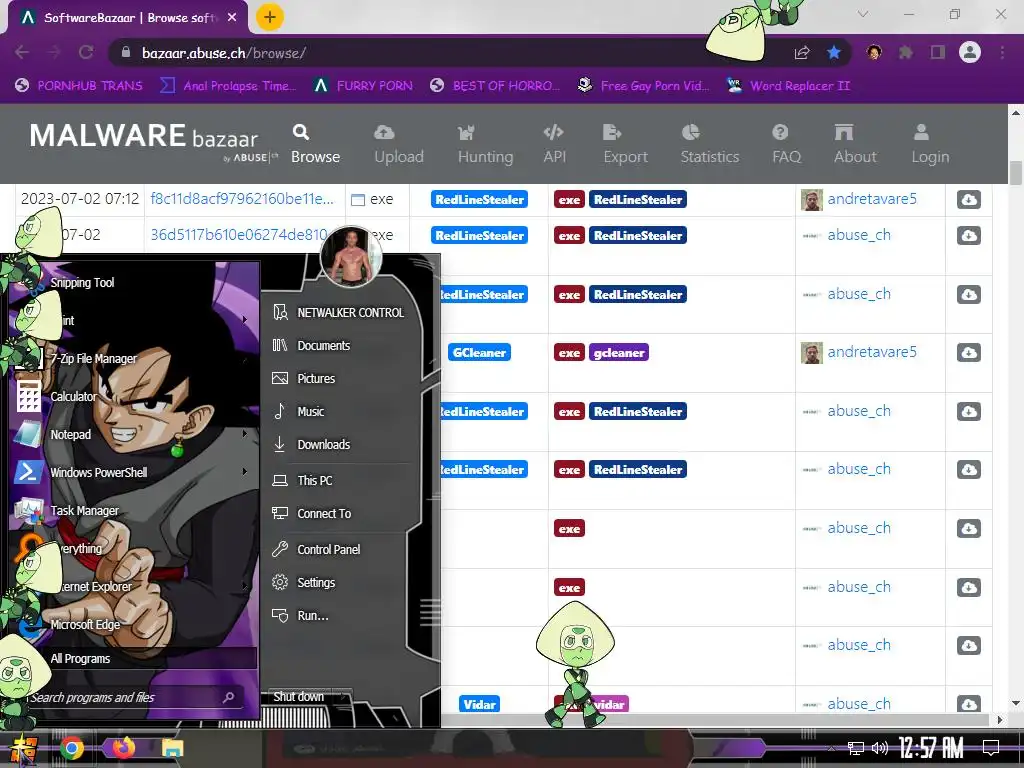Toggle the browser side panel icon
1024x768 pixels.
(x=938, y=52)
